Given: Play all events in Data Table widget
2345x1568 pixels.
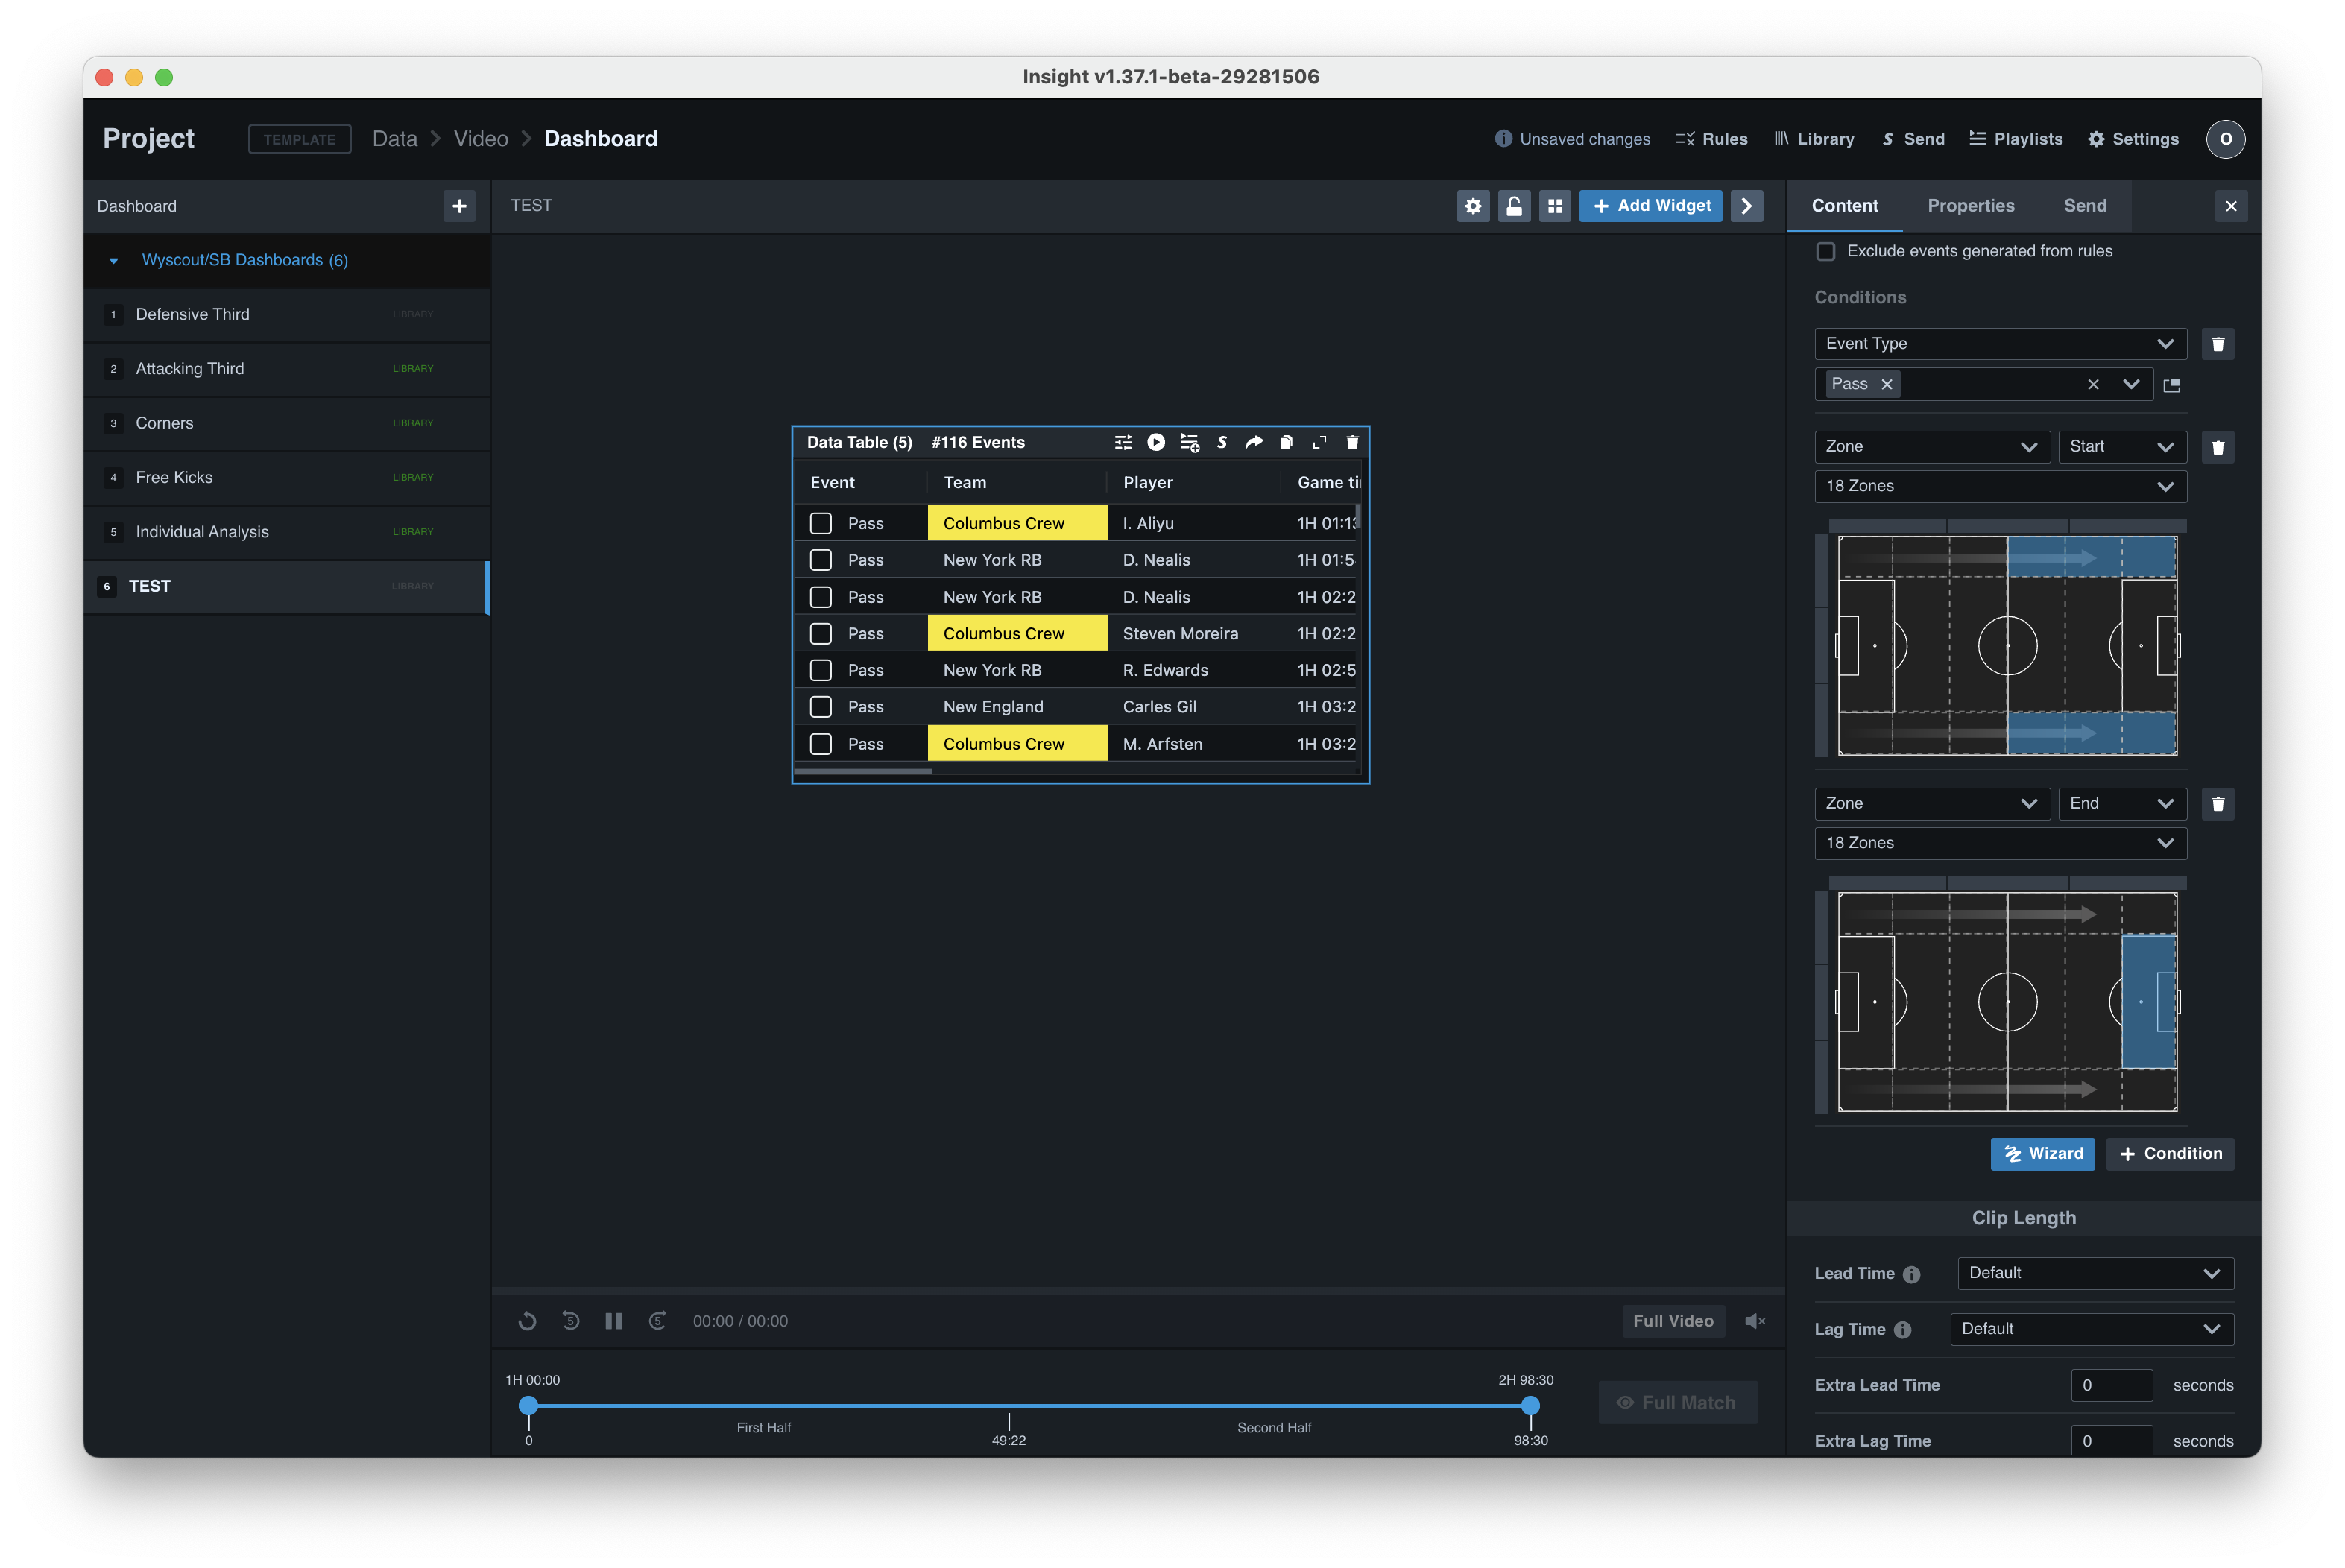Looking at the screenshot, I should click(x=1156, y=442).
